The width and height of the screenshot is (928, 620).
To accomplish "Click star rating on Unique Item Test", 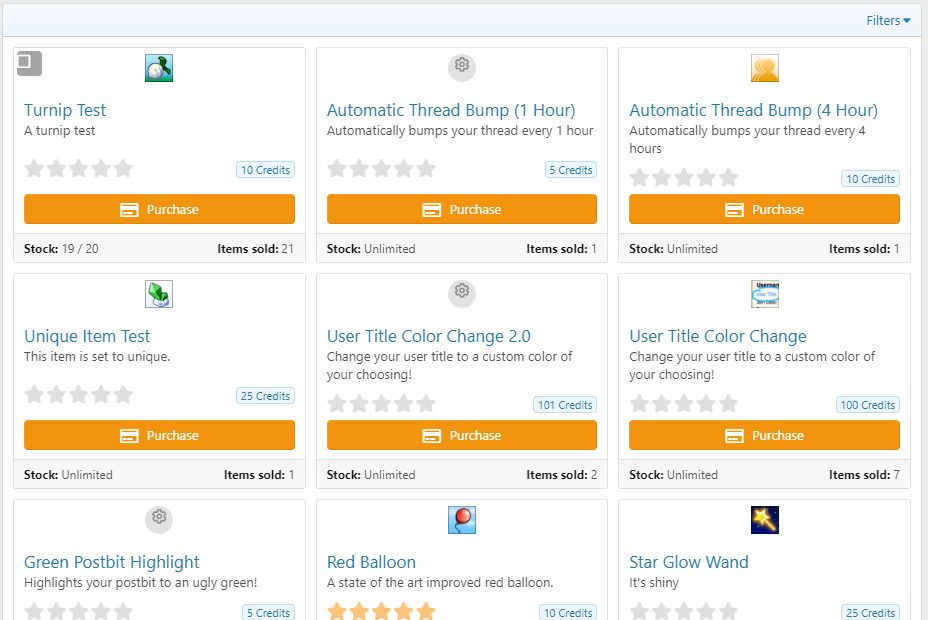I will pos(79,395).
